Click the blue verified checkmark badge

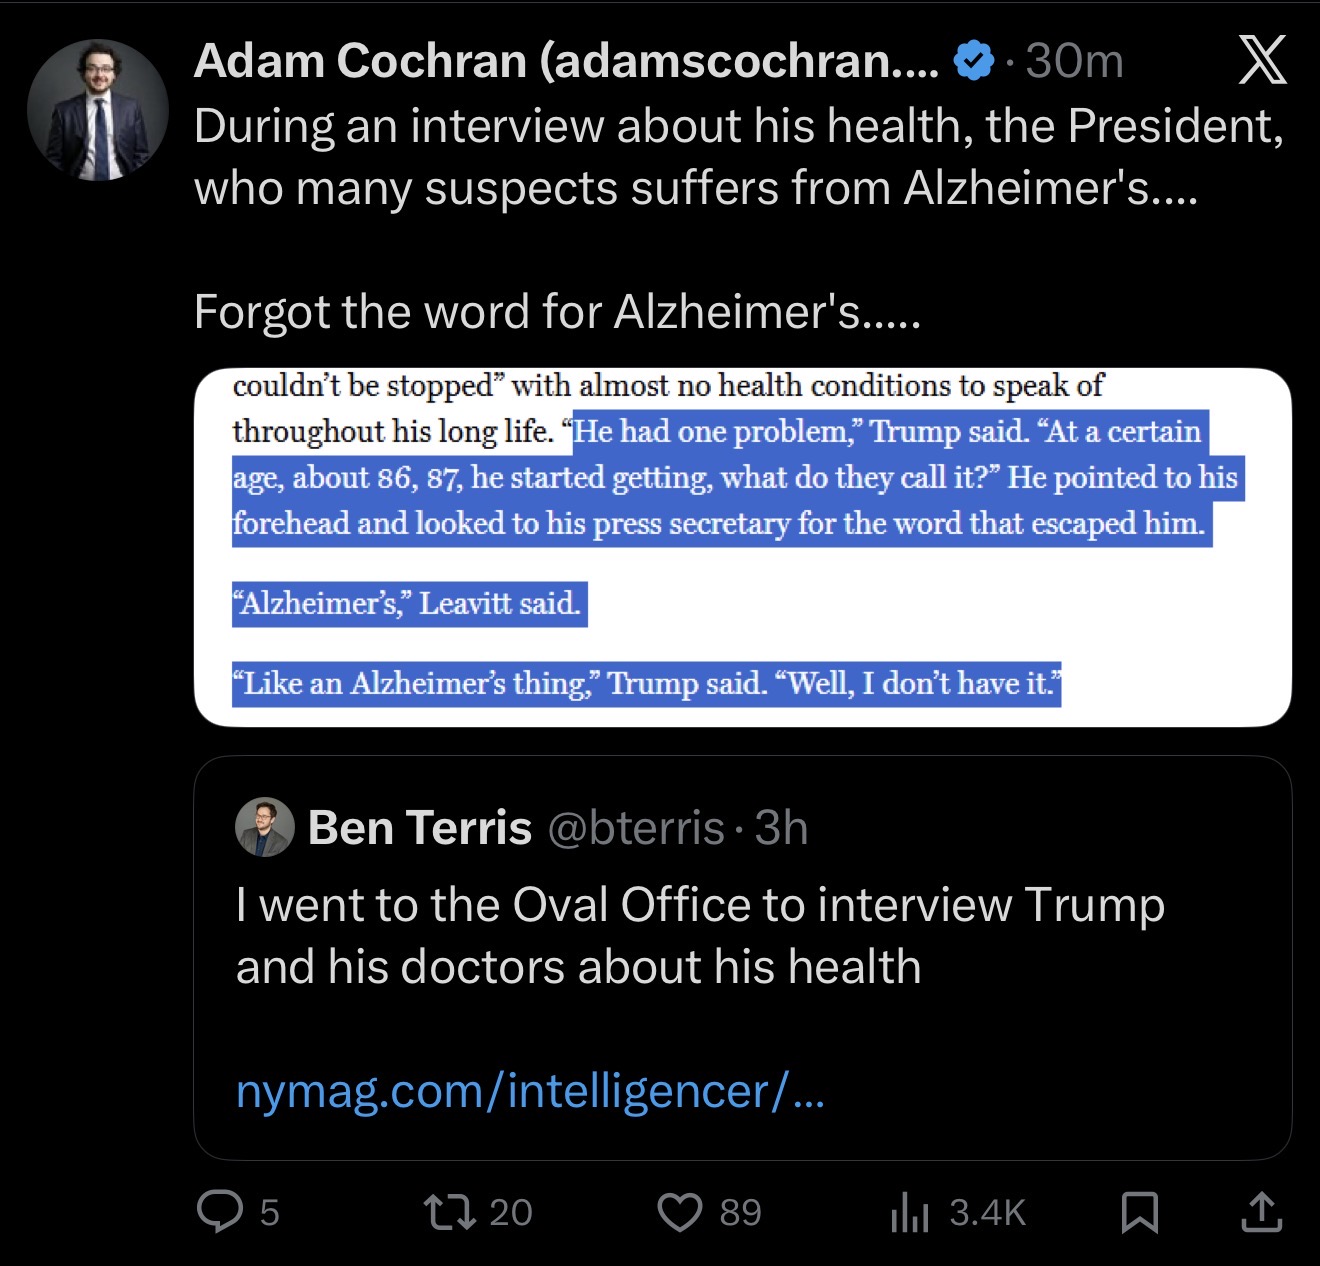[973, 61]
